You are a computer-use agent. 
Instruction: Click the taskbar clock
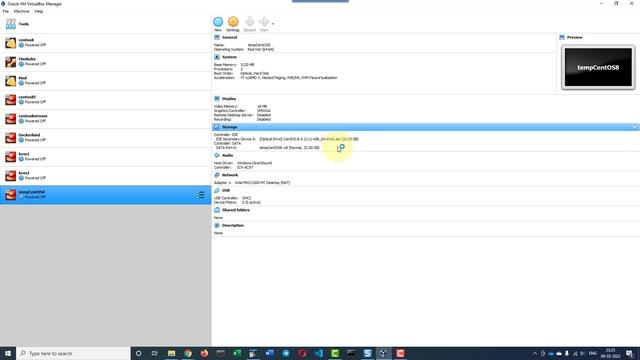(x=611, y=353)
